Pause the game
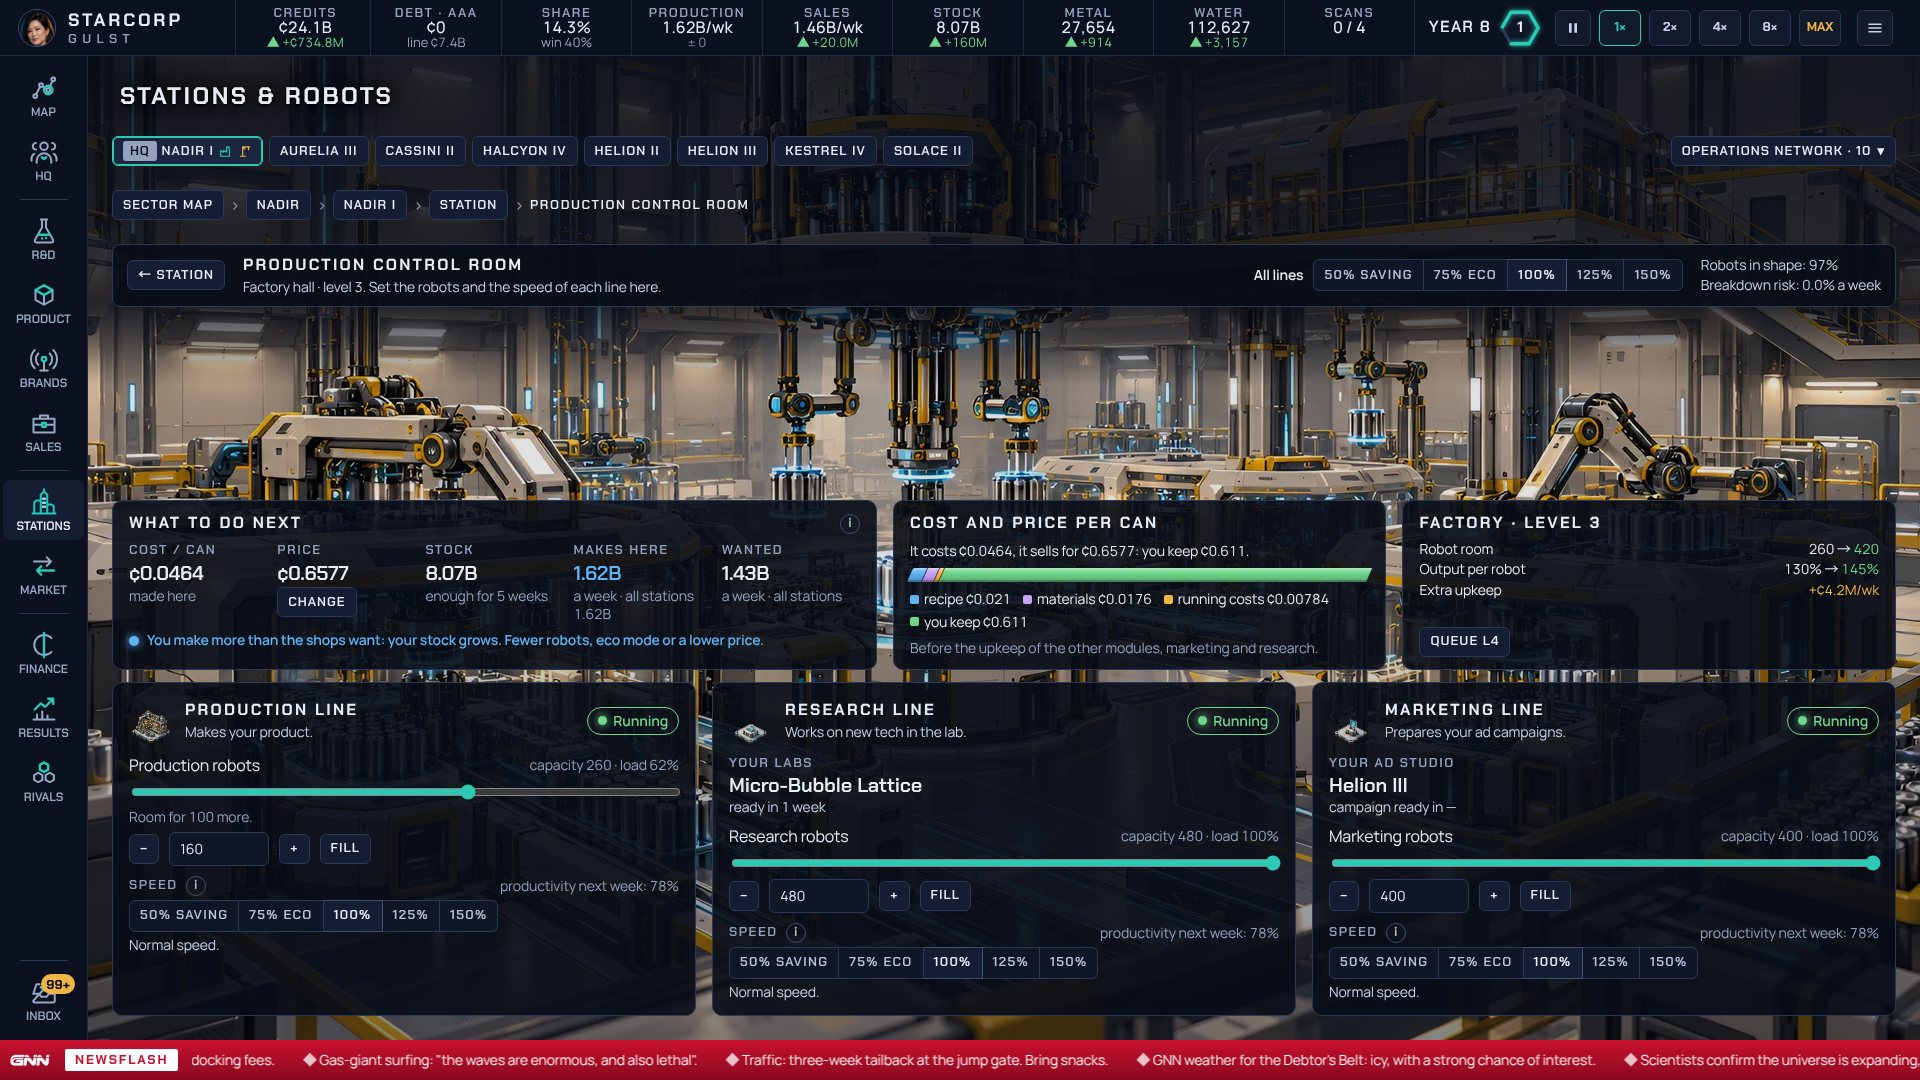This screenshot has height=1080, width=1920. 1572,27
